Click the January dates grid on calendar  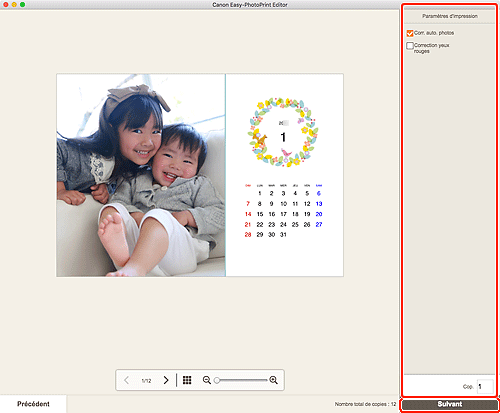pyautogui.click(x=283, y=211)
